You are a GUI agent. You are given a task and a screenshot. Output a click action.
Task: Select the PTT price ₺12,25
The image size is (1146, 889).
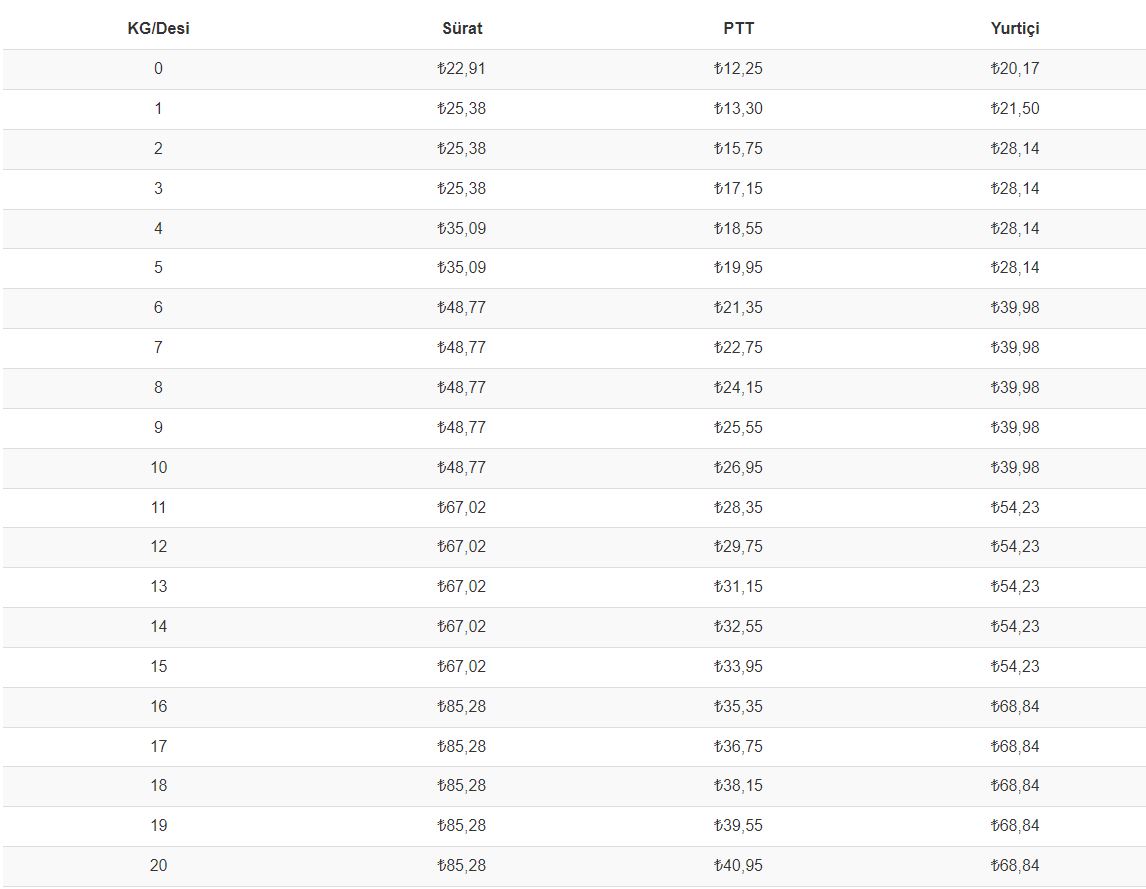pyautogui.click(x=738, y=69)
